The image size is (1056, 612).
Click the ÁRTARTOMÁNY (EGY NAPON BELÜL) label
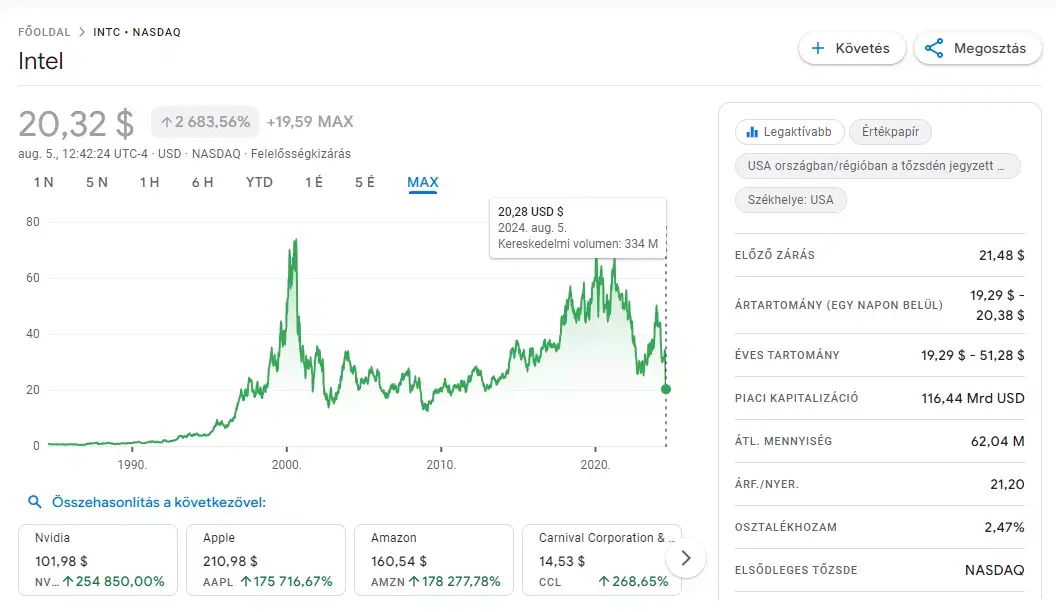pyautogui.click(x=838, y=305)
